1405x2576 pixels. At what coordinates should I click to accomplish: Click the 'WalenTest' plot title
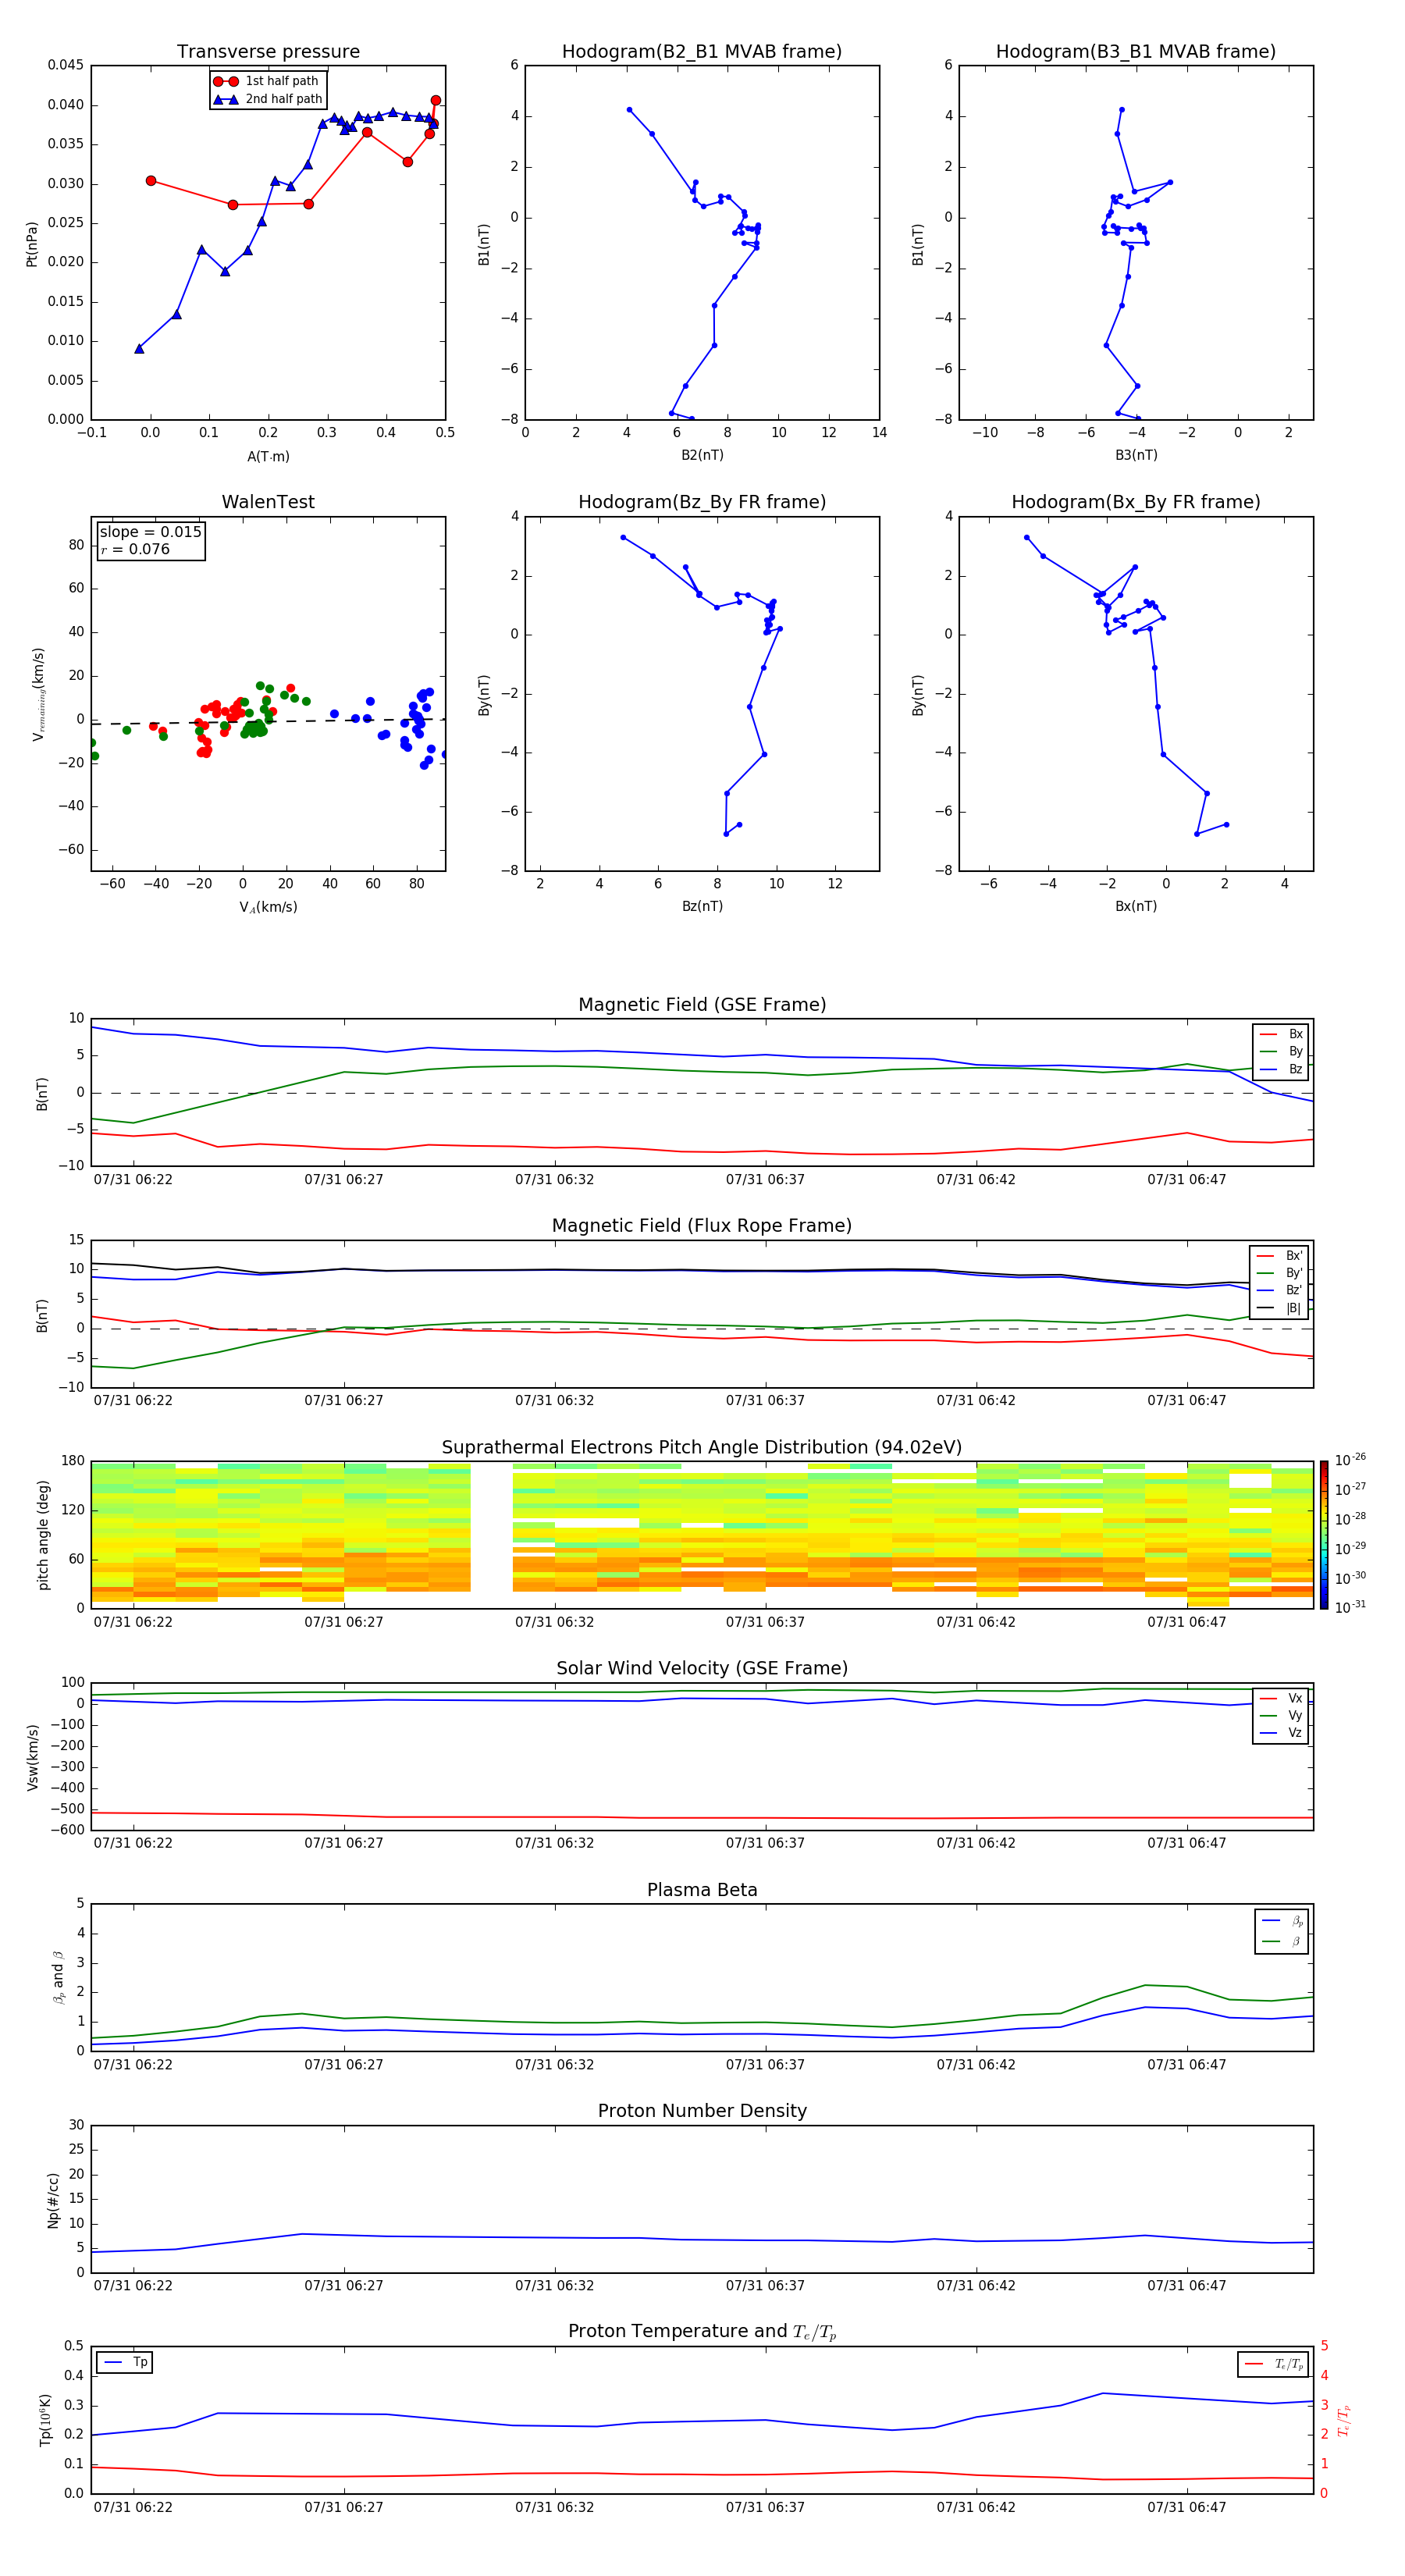(268, 502)
